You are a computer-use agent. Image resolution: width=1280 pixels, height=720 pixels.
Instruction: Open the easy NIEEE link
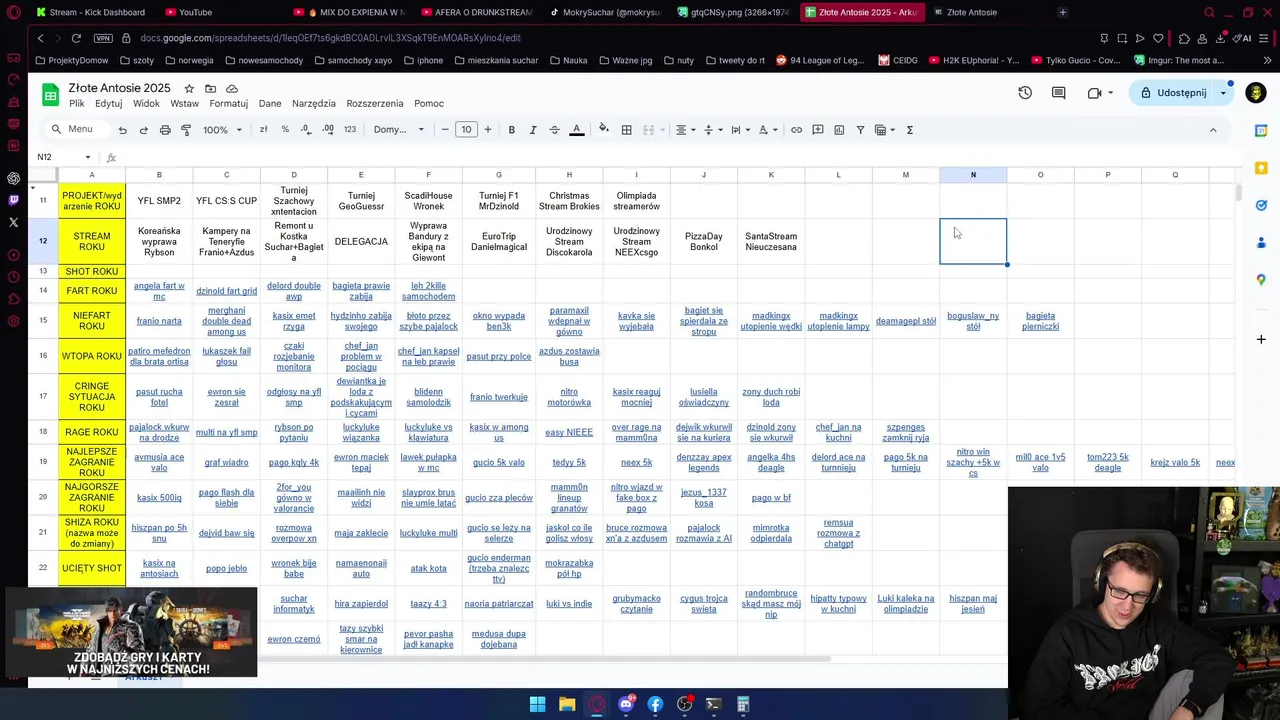tap(569, 432)
